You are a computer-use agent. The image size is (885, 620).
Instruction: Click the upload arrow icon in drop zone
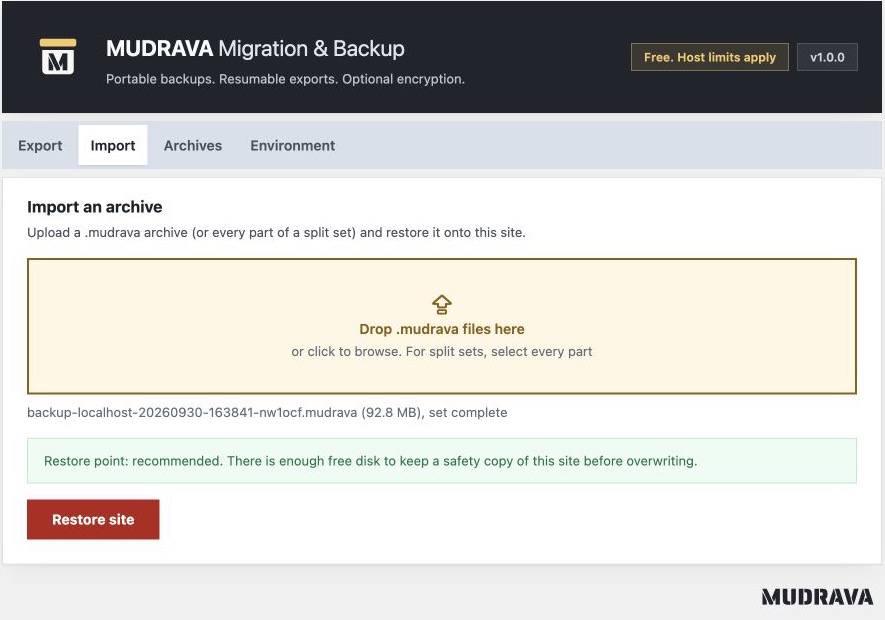[x=441, y=304]
